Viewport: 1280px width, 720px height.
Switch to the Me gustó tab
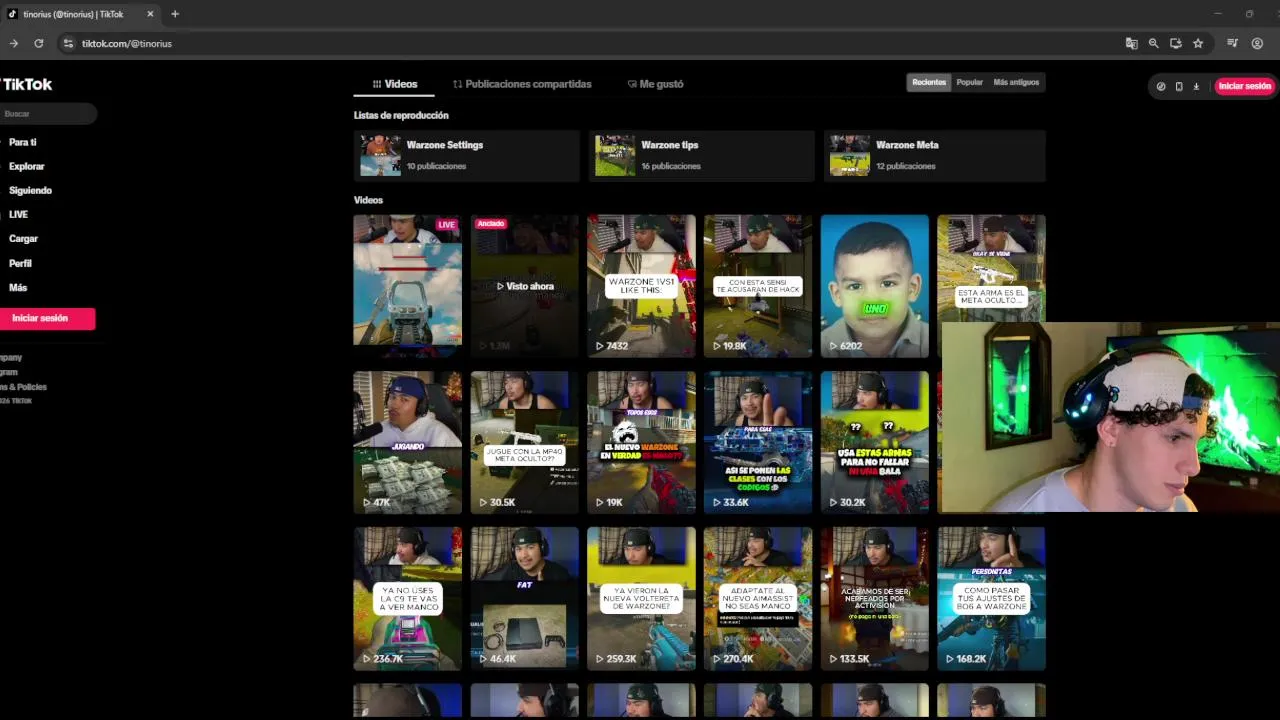[655, 84]
